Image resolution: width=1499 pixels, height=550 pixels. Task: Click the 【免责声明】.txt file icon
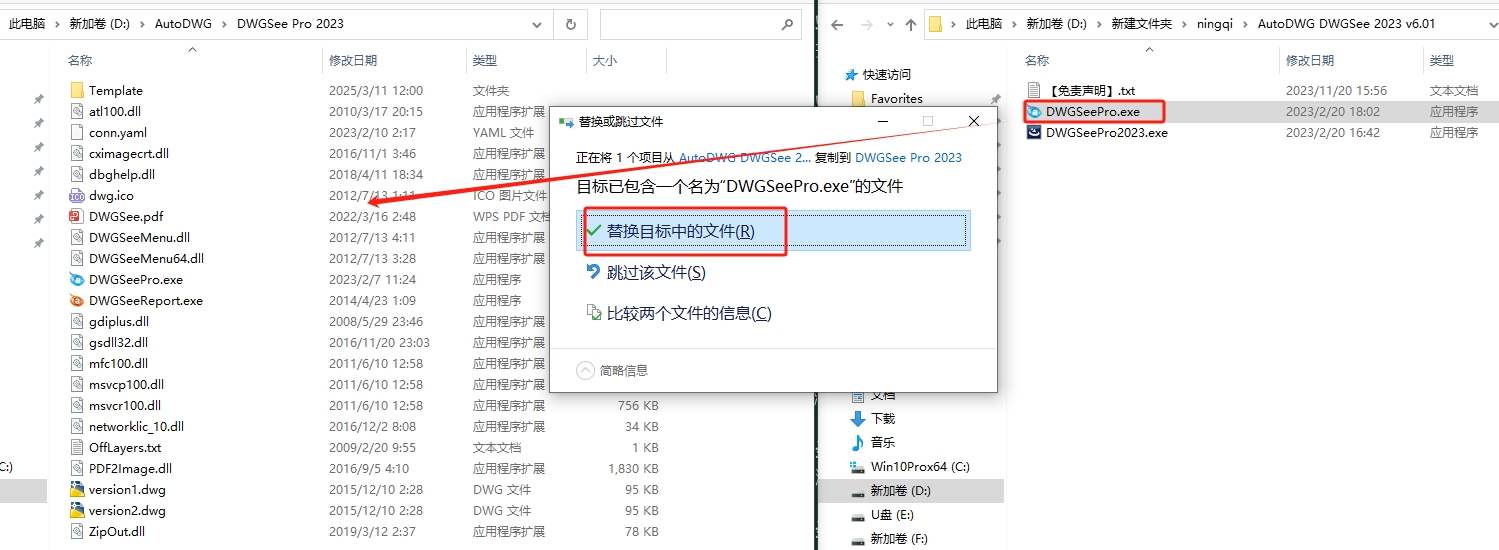(1034, 90)
